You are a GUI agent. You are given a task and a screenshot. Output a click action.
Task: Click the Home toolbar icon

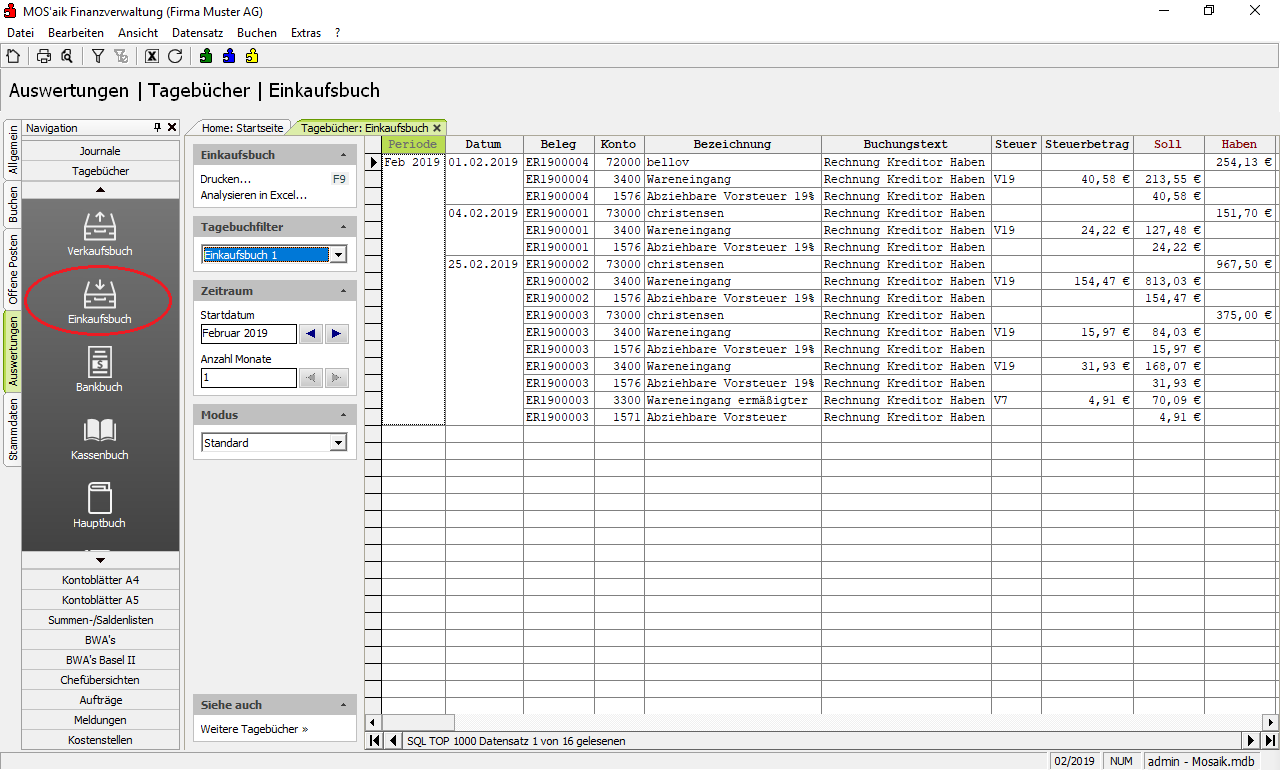coord(13,56)
